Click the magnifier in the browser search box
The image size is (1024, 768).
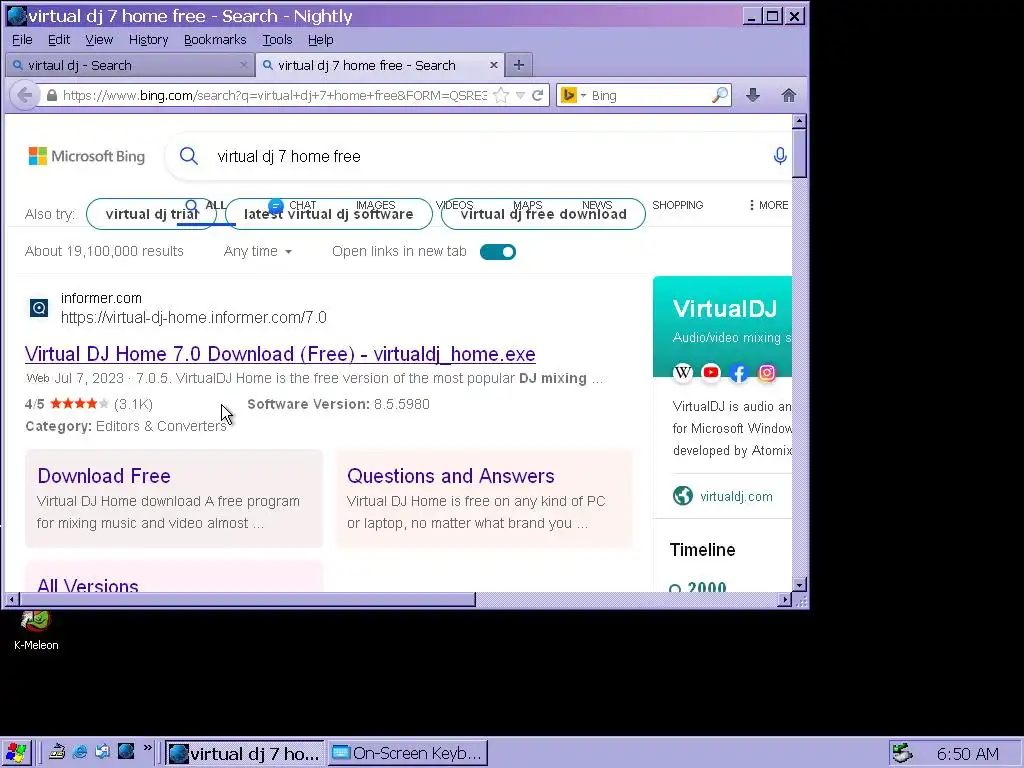coord(719,95)
